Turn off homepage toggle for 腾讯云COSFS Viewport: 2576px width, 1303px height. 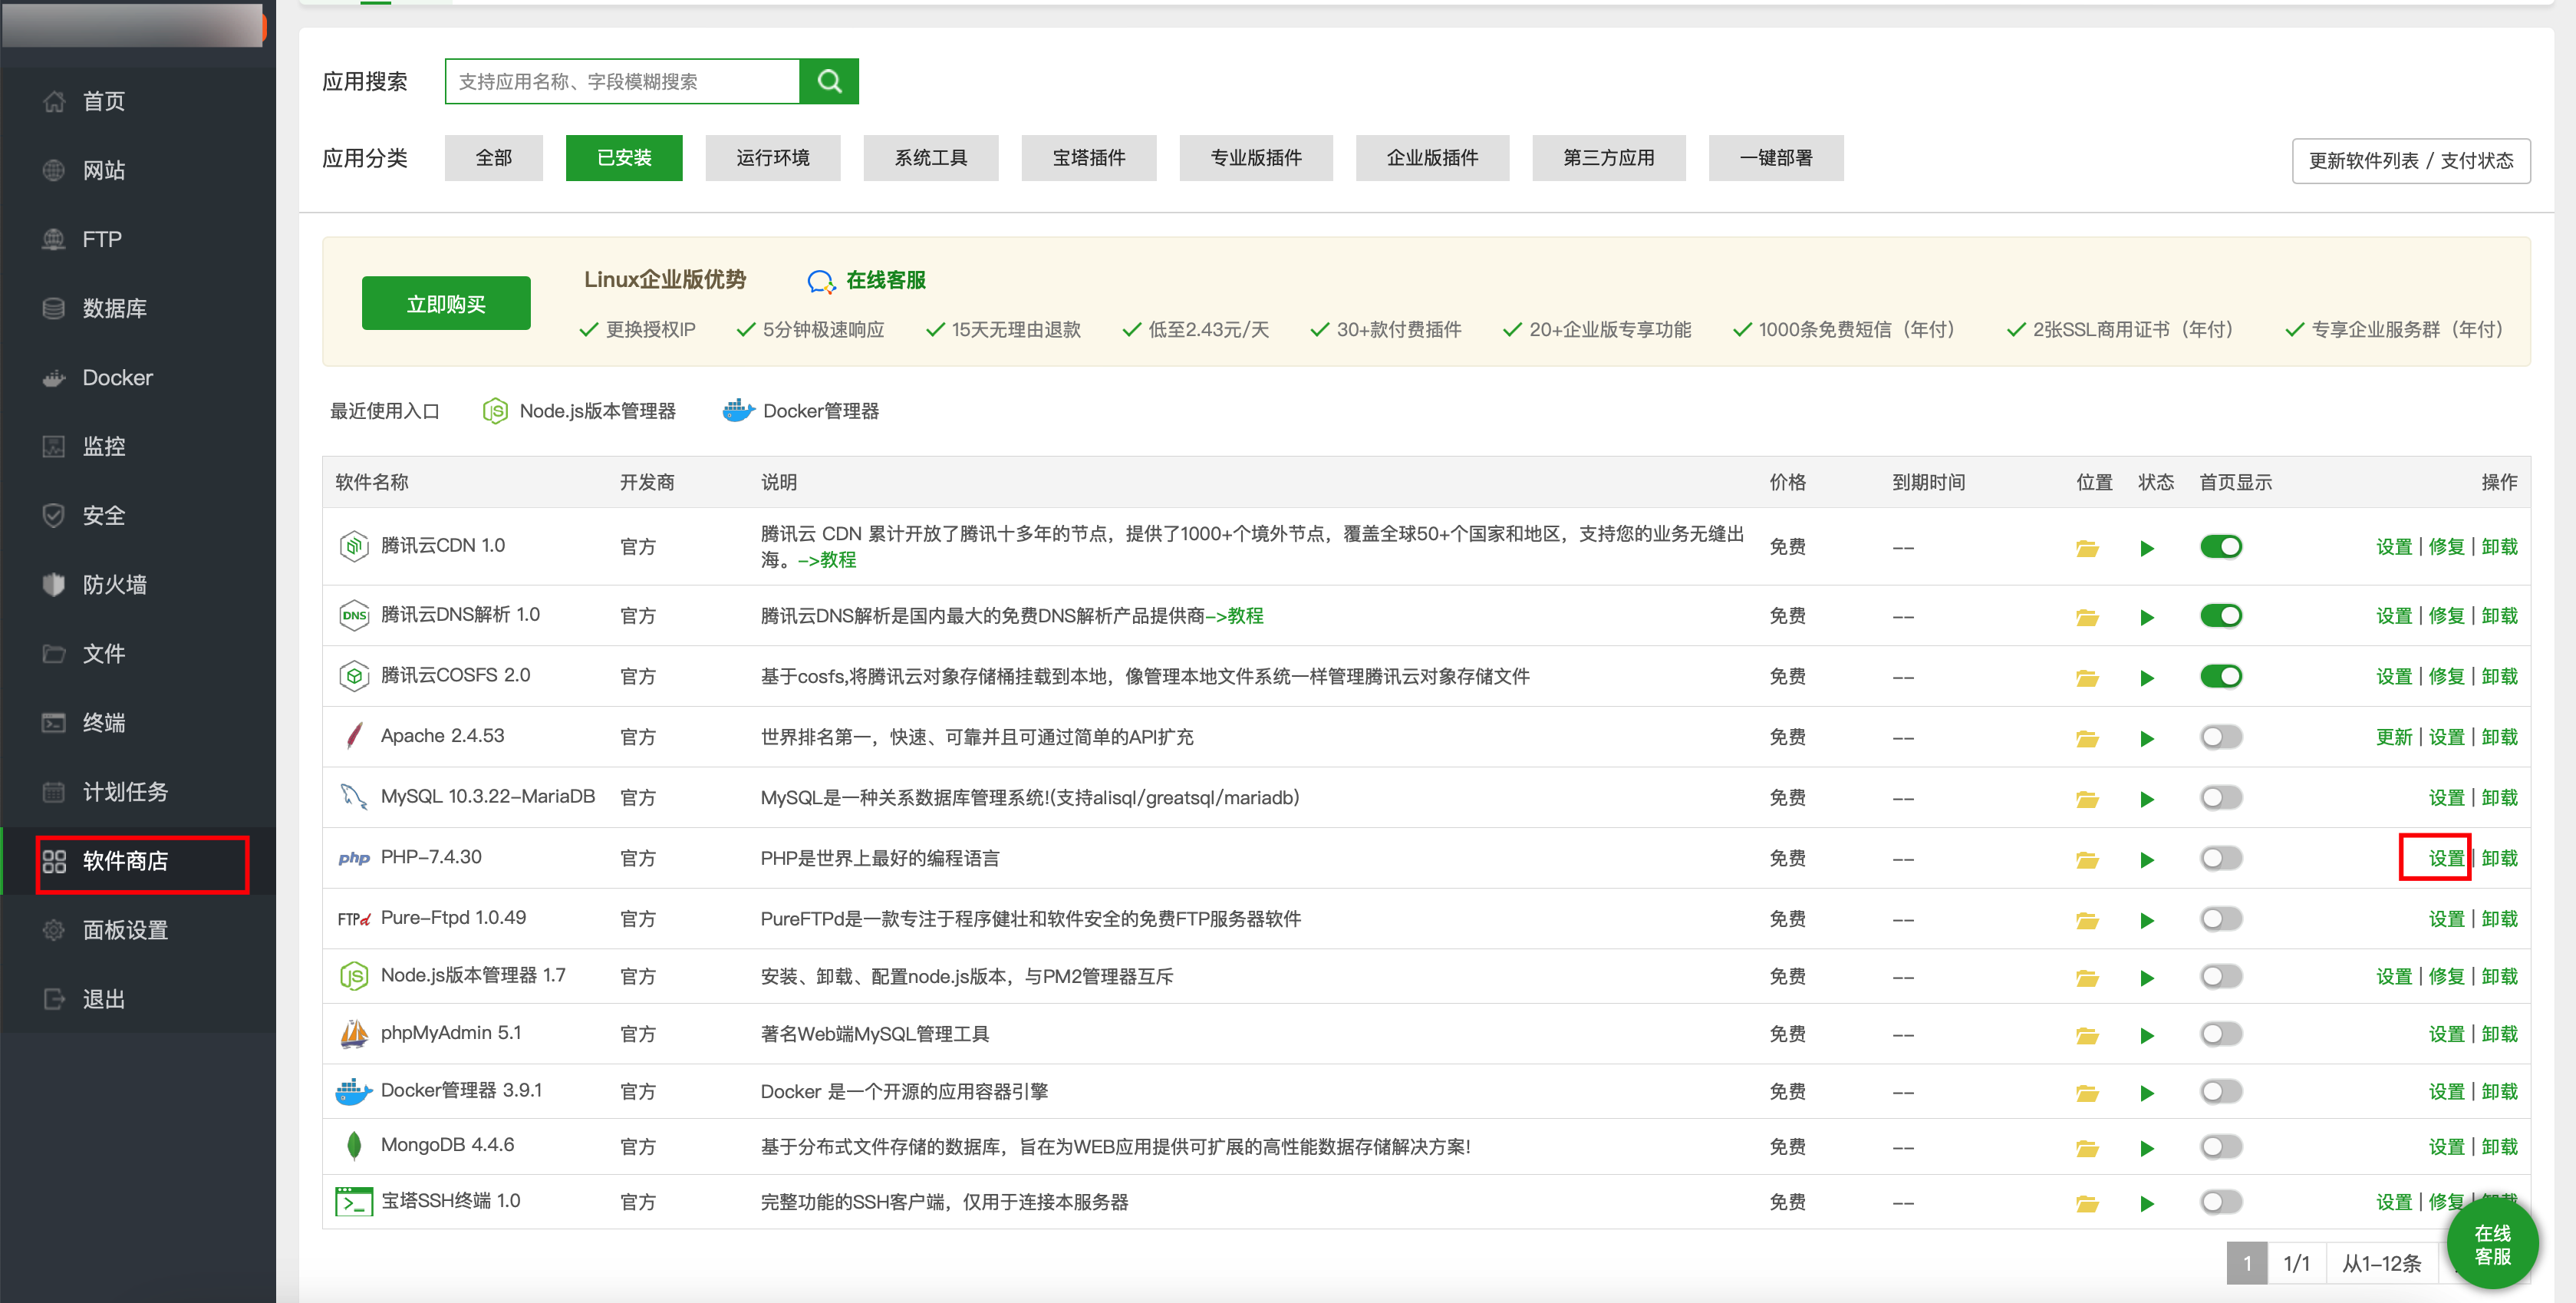pos(2220,677)
